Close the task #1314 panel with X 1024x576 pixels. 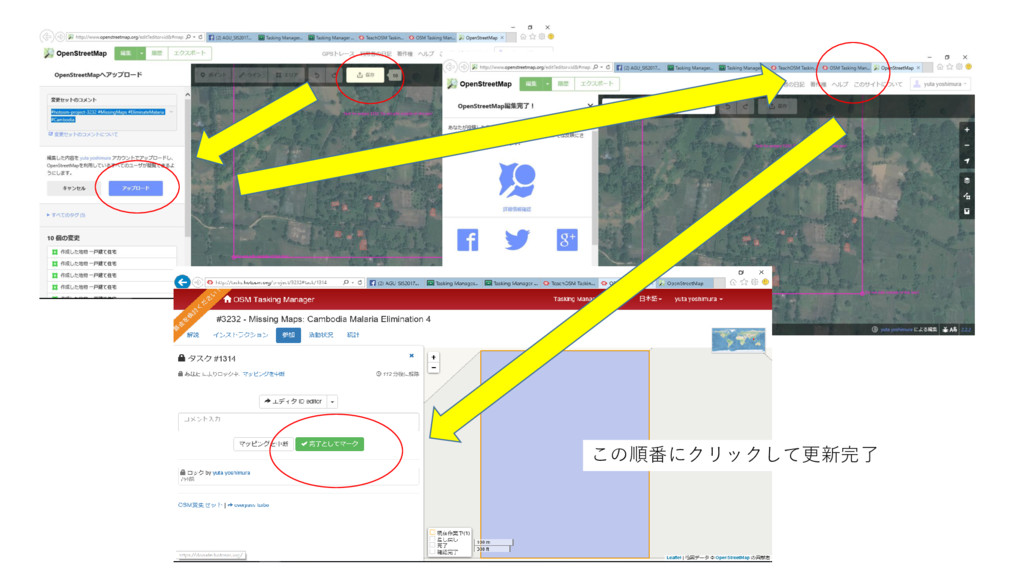click(x=411, y=356)
